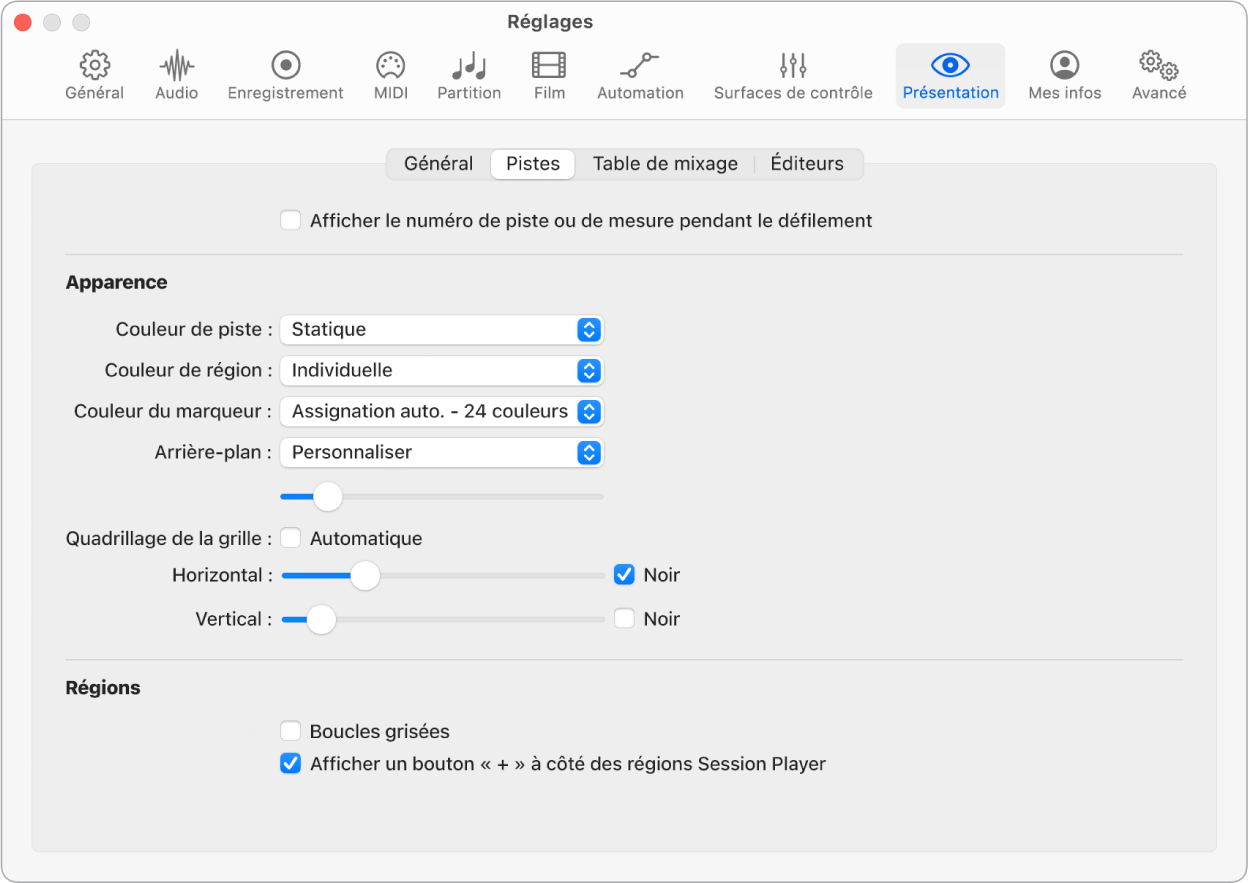
Task: Open the Audio settings pane
Action: tap(176, 76)
